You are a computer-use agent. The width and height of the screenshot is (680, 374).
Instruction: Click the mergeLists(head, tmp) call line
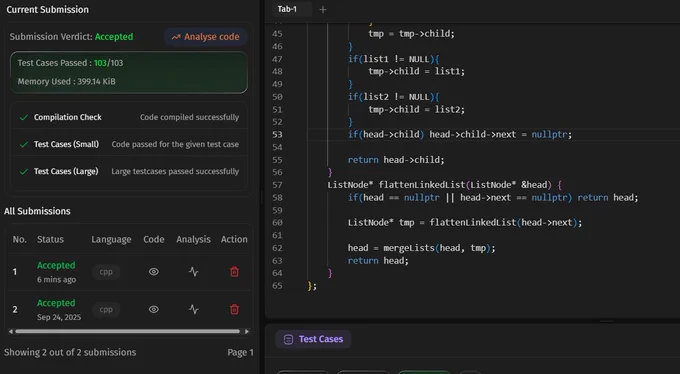tap(422, 248)
